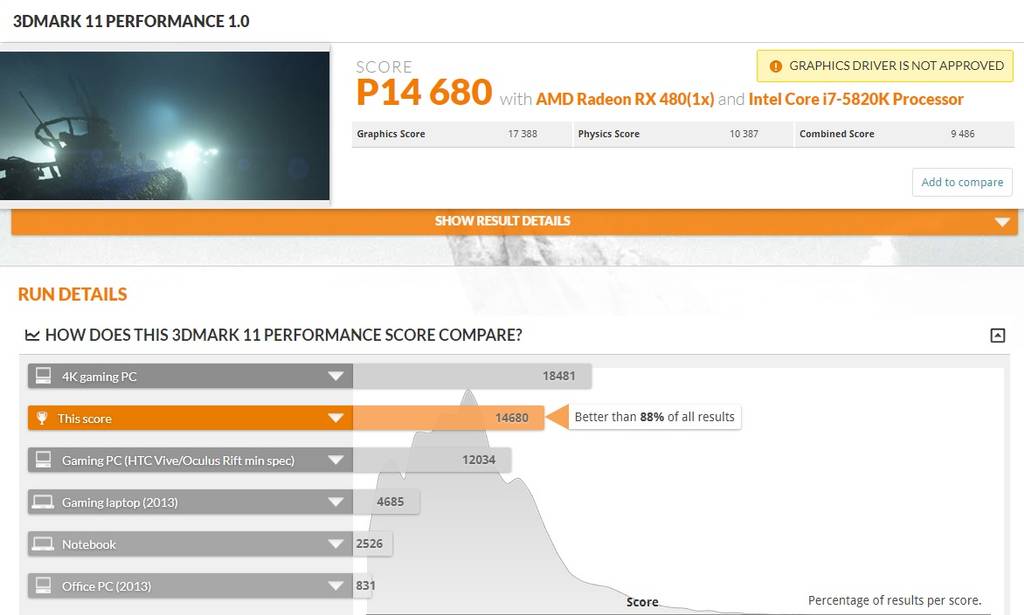Viewport: 1024px width, 615px height.
Task: Click the 2526 Notebook score value
Action: (x=370, y=543)
